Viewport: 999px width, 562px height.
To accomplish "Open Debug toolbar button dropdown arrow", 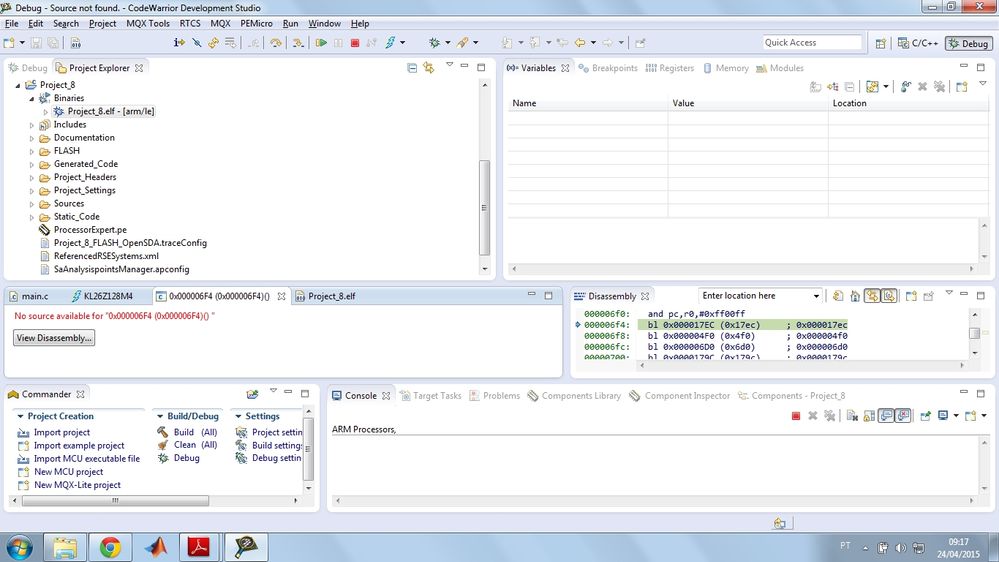I will pos(447,43).
